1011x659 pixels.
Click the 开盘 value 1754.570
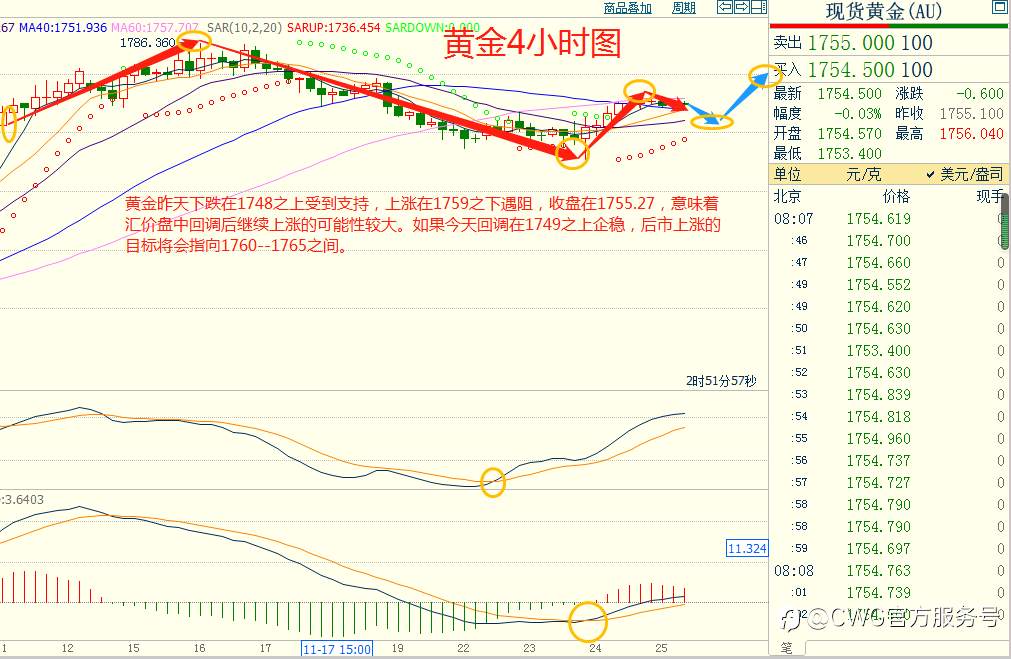[x=849, y=133]
